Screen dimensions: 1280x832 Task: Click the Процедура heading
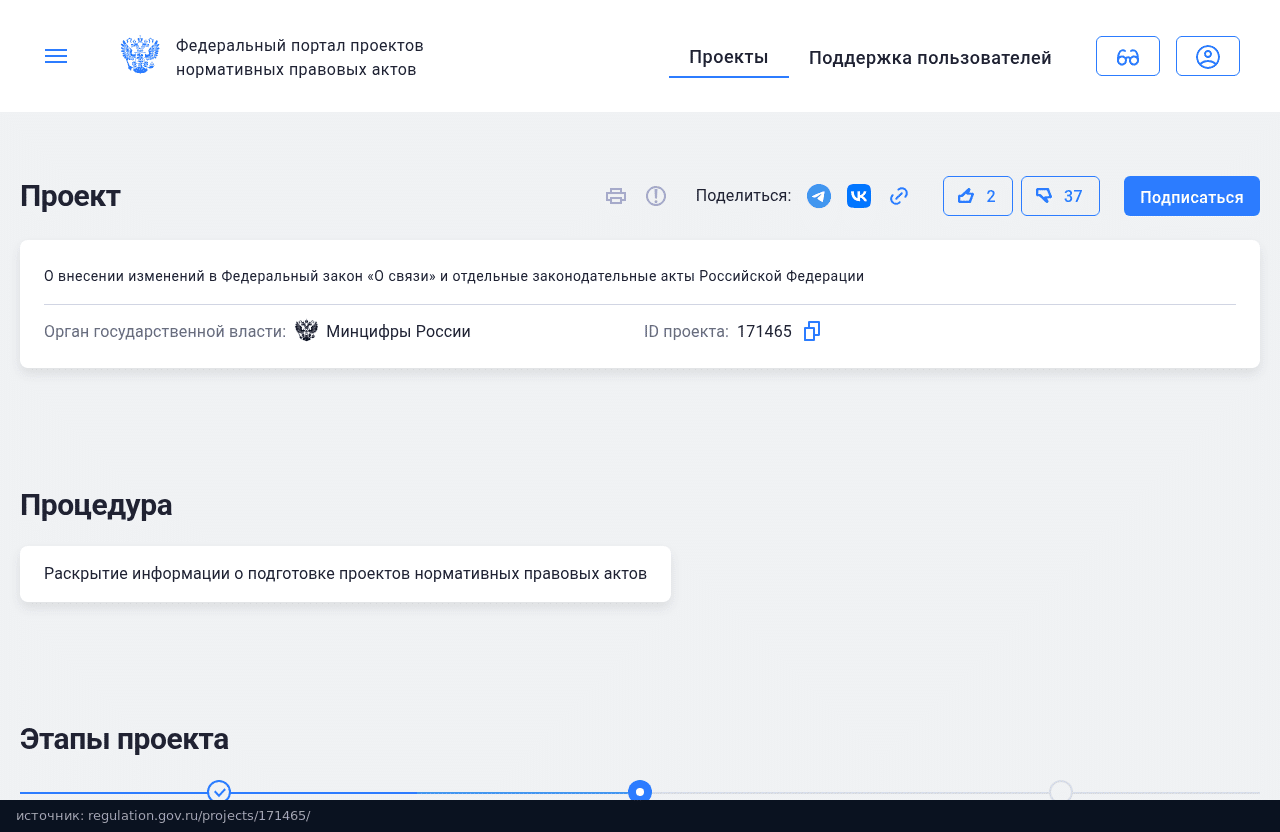click(96, 505)
